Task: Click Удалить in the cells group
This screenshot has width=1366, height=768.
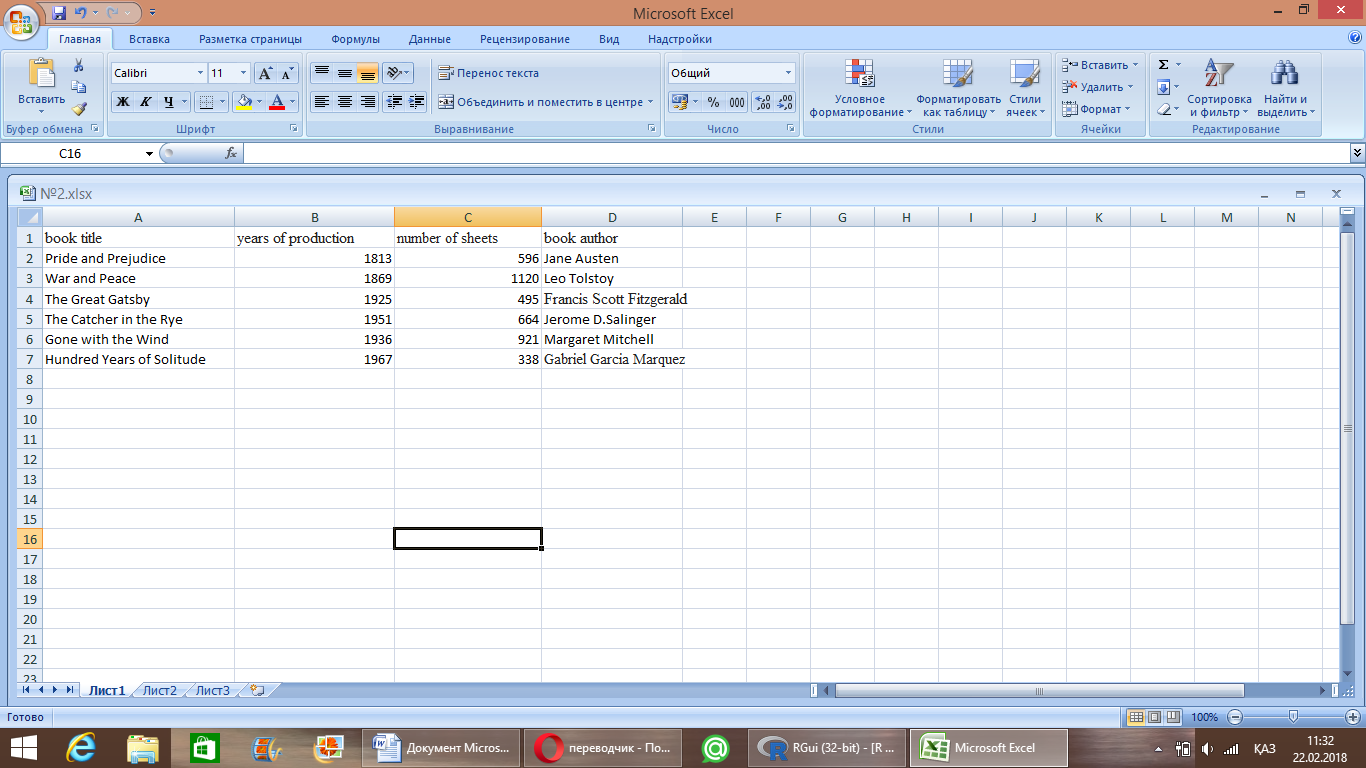Action: [1098, 87]
